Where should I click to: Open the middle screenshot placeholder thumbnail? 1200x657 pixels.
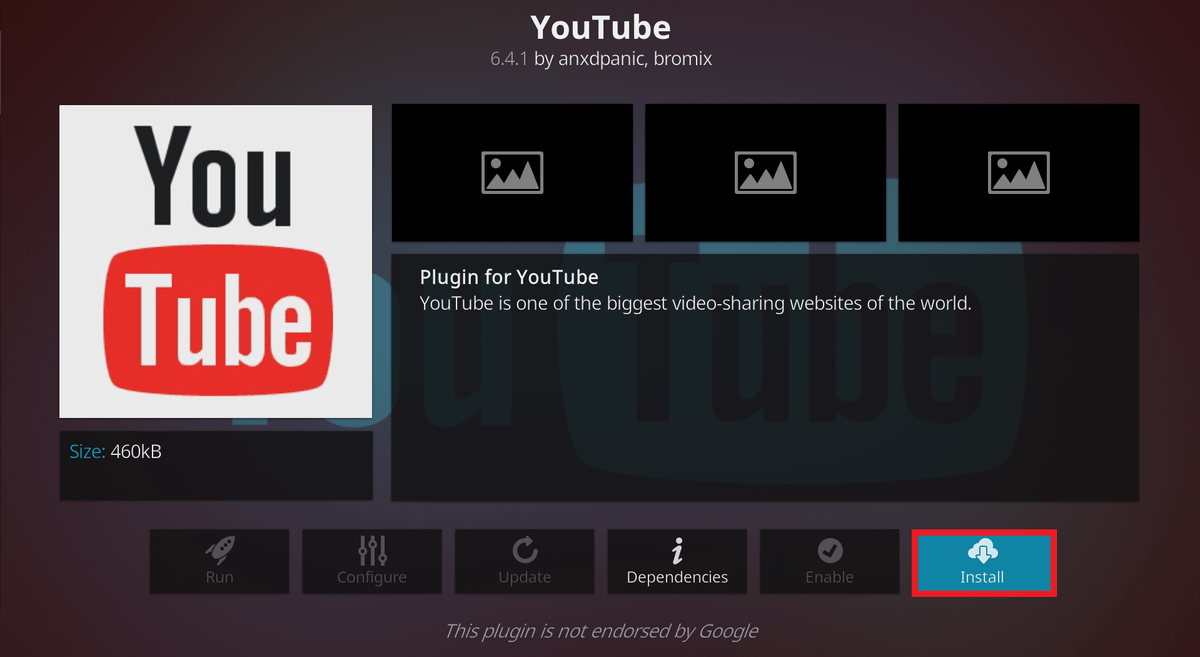765,172
